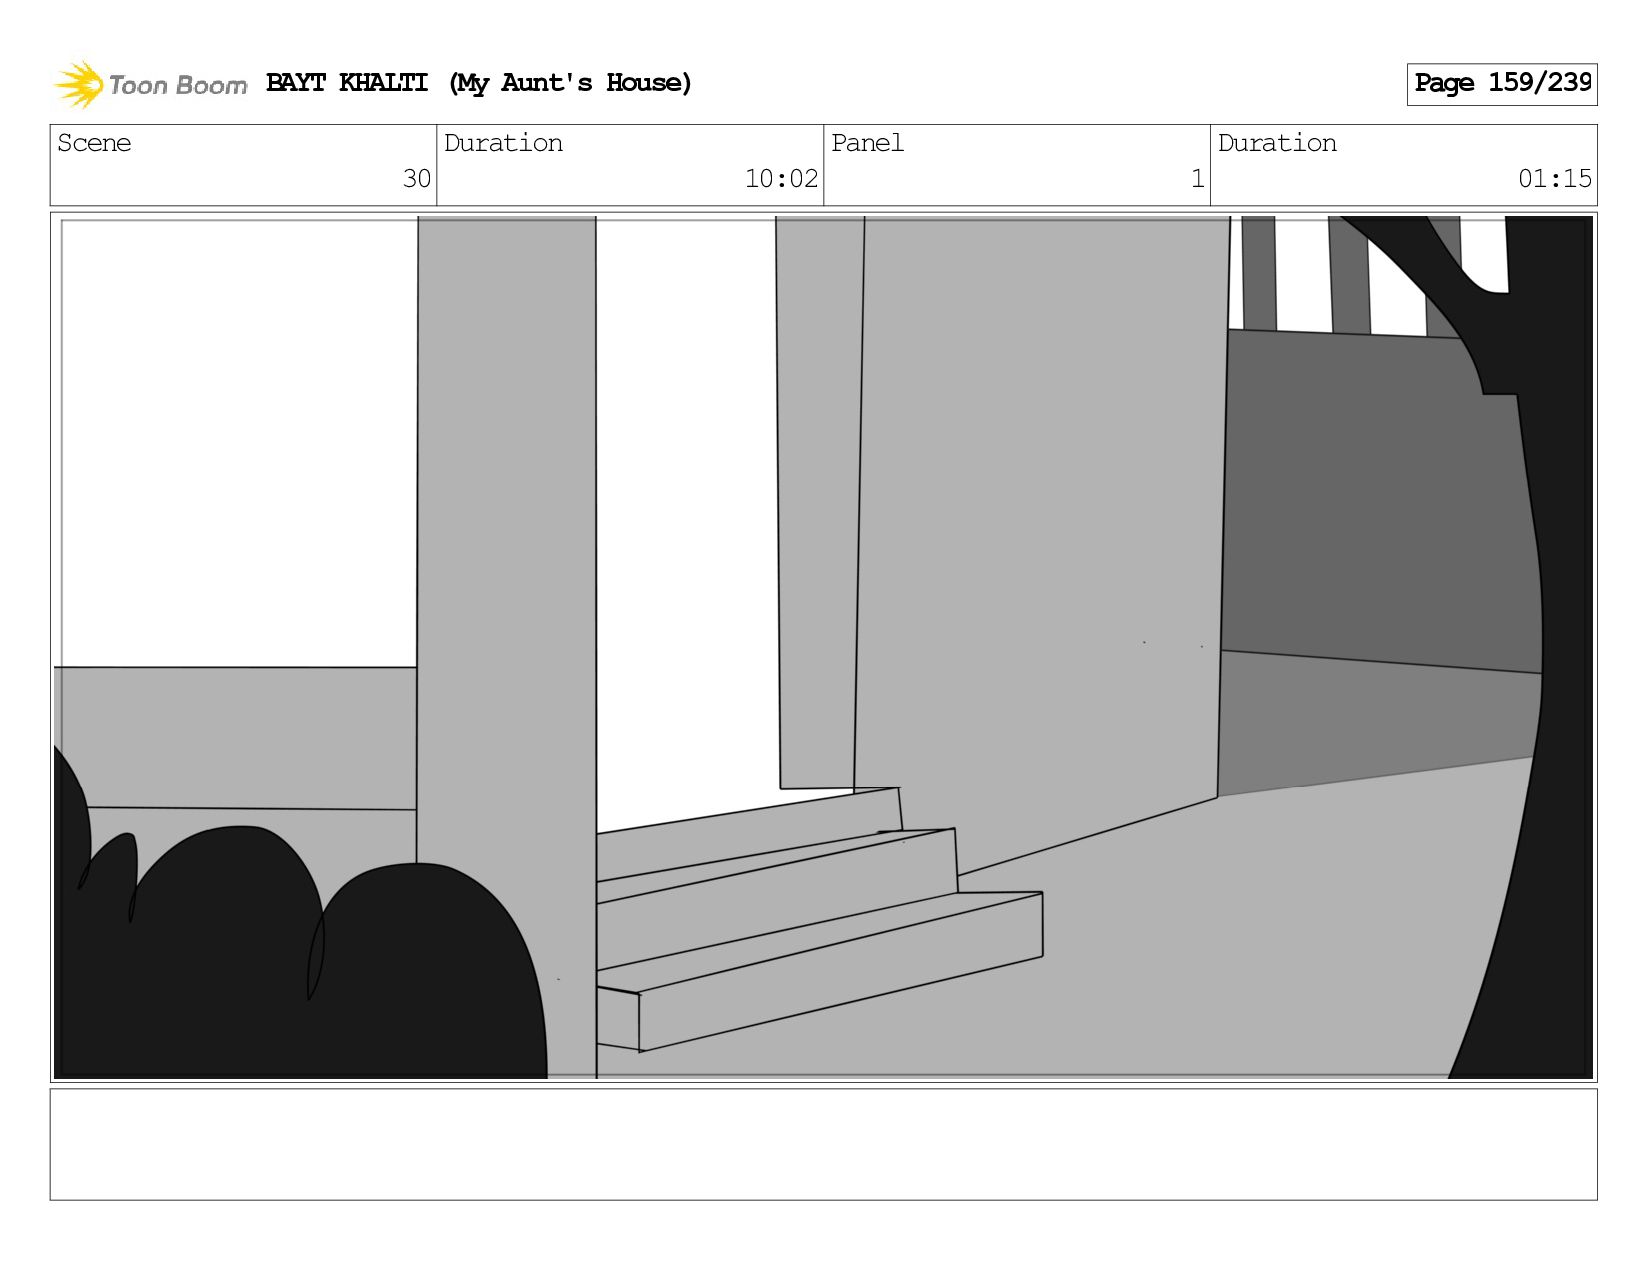Viewport: 1650px width, 1275px height.
Task: Click the Toon Boom logo
Action: pos(150,84)
